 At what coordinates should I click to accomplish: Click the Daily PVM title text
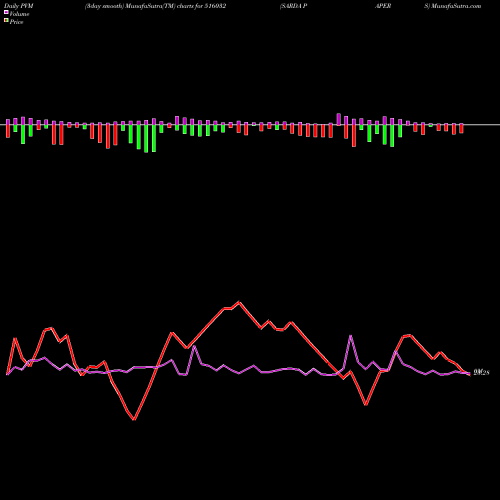pos(20,6)
